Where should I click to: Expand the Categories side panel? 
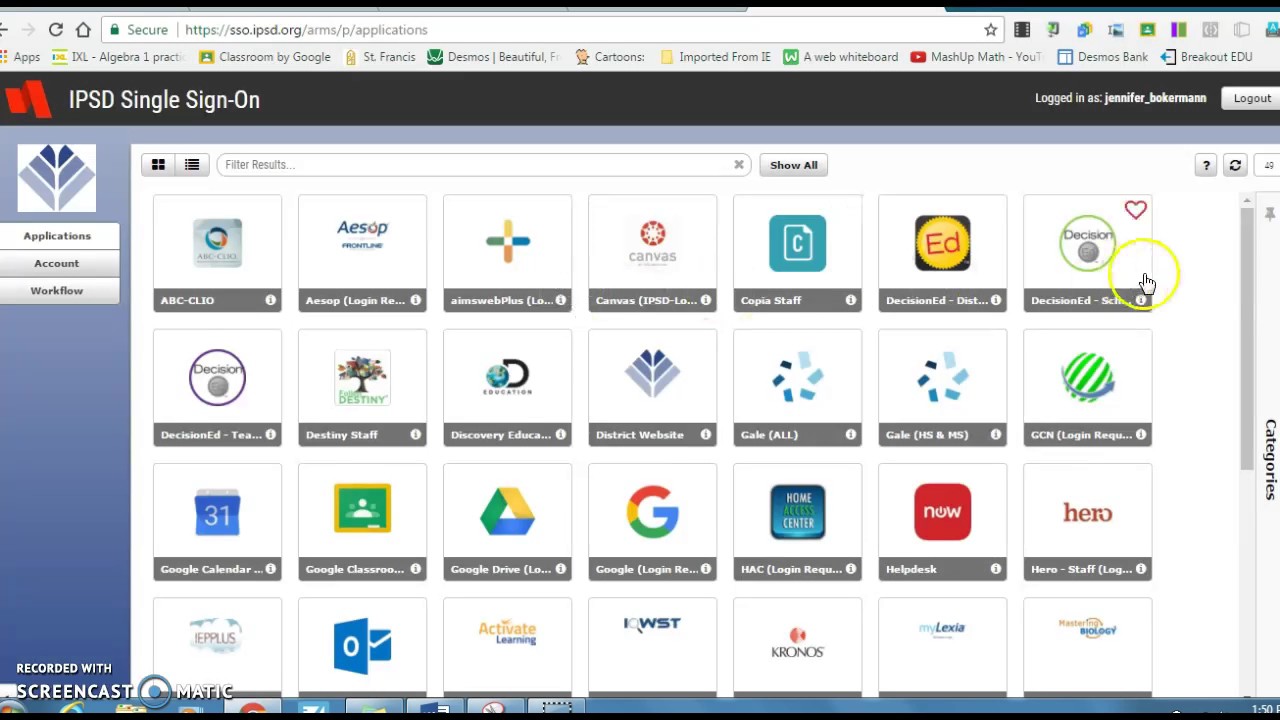pos(1270,458)
